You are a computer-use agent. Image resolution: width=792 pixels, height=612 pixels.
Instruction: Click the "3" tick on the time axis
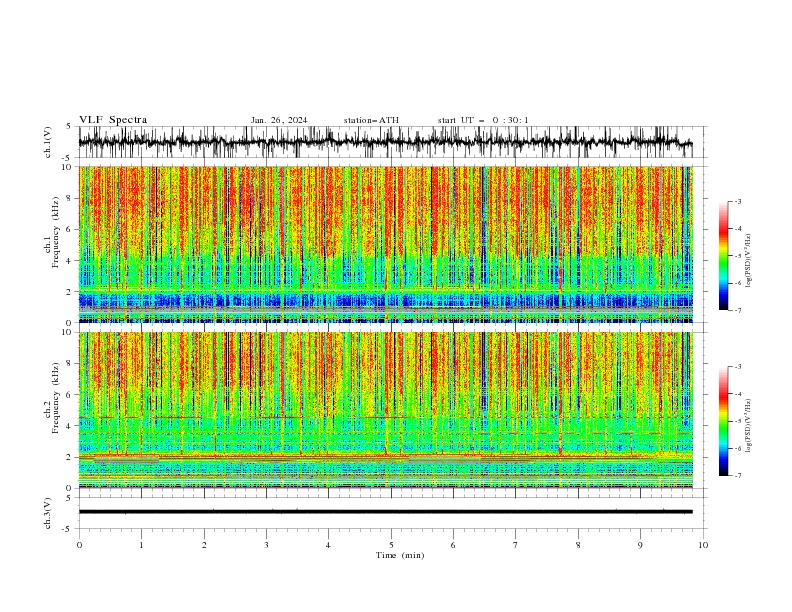click(x=266, y=545)
